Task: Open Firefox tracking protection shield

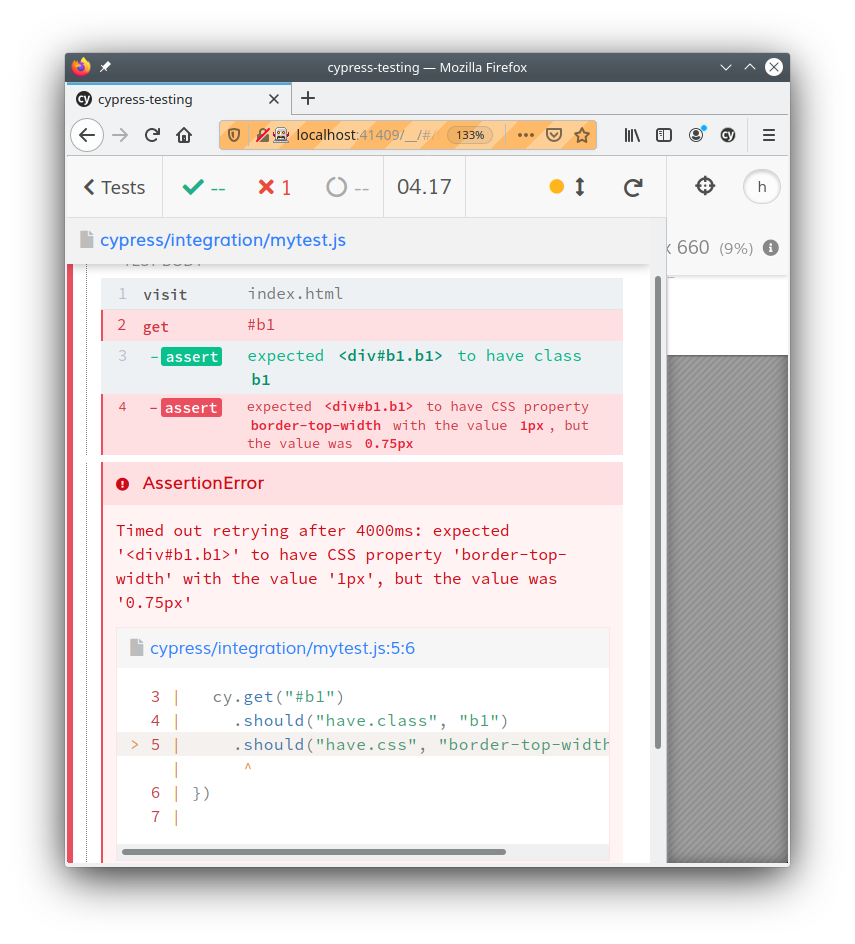Action: tap(232, 134)
